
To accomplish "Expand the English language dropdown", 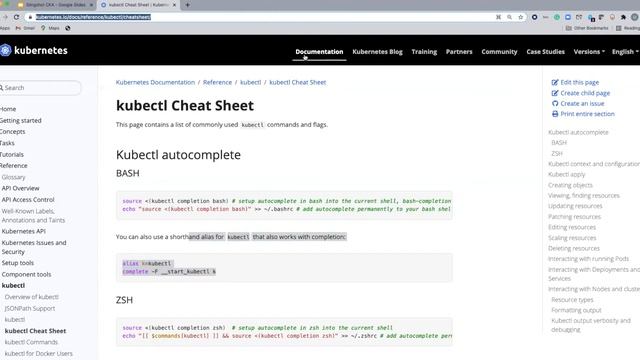I will pos(625,52).
